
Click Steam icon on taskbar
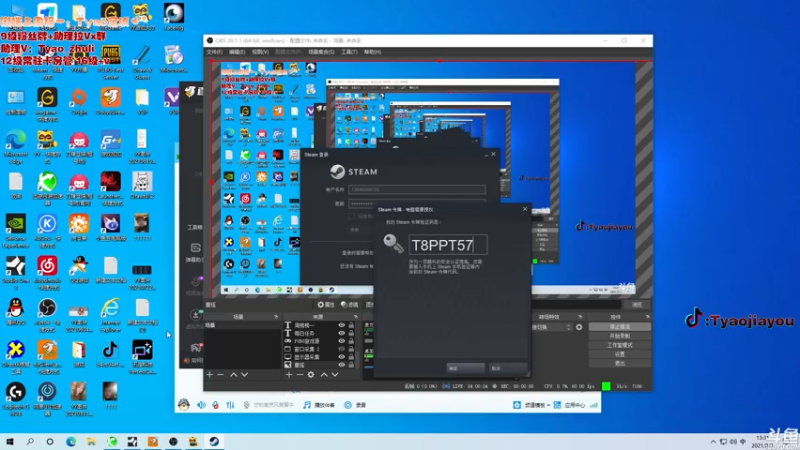214,441
